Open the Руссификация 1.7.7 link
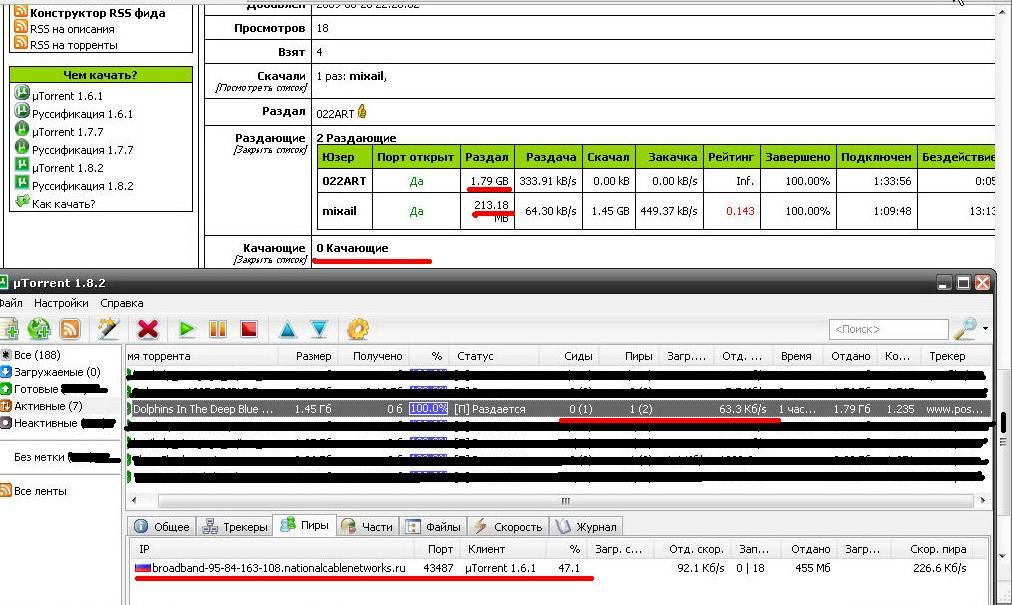 point(83,150)
